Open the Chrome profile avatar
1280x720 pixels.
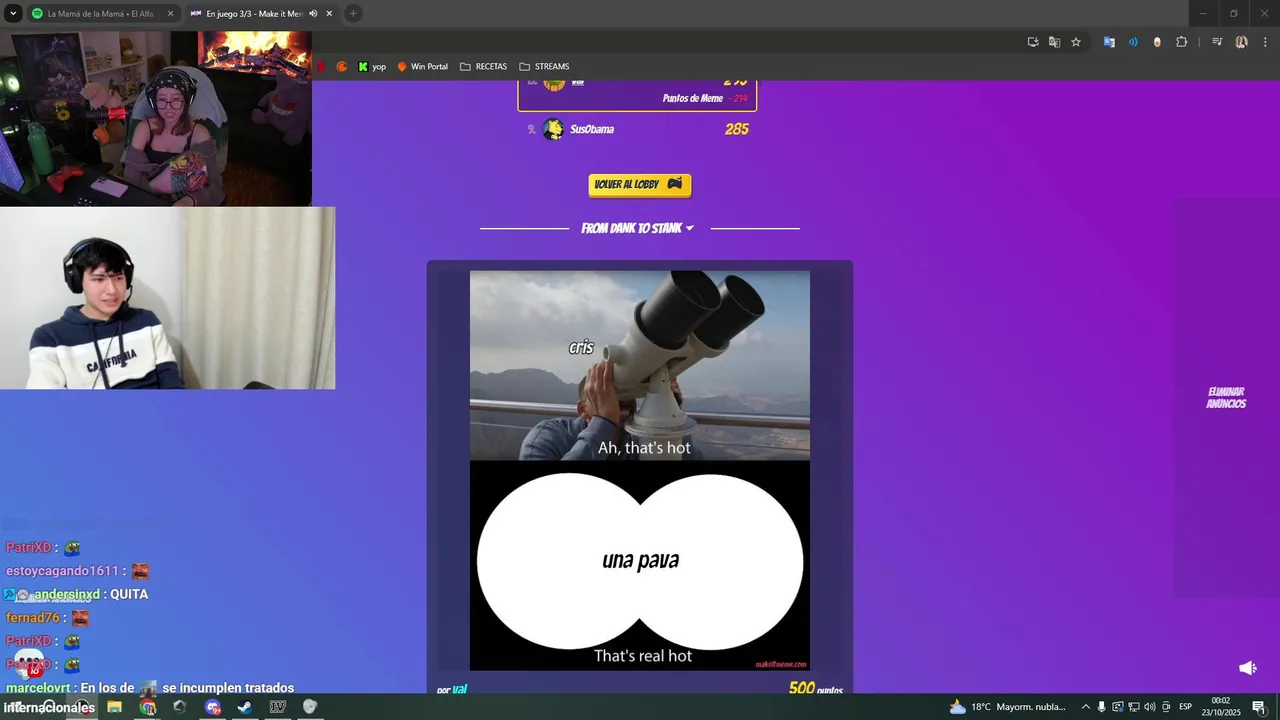pyautogui.click(x=1242, y=42)
